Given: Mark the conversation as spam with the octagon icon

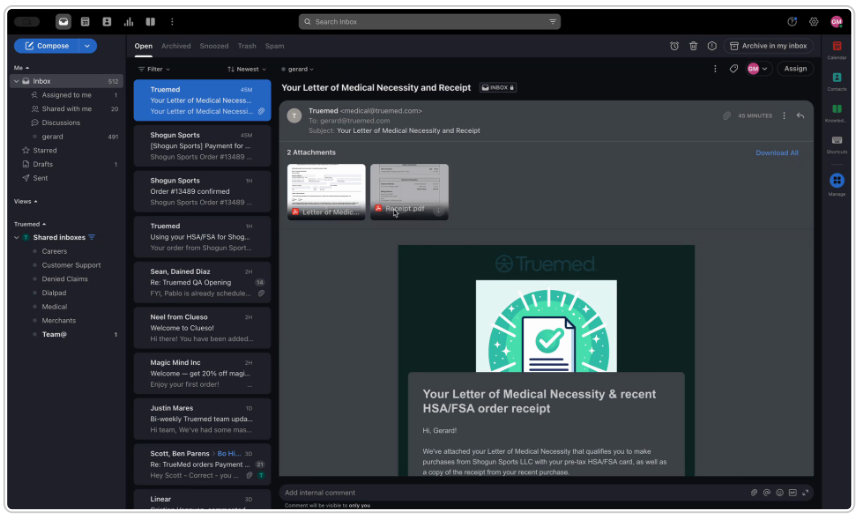Looking at the screenshot, I should (712, 46).
